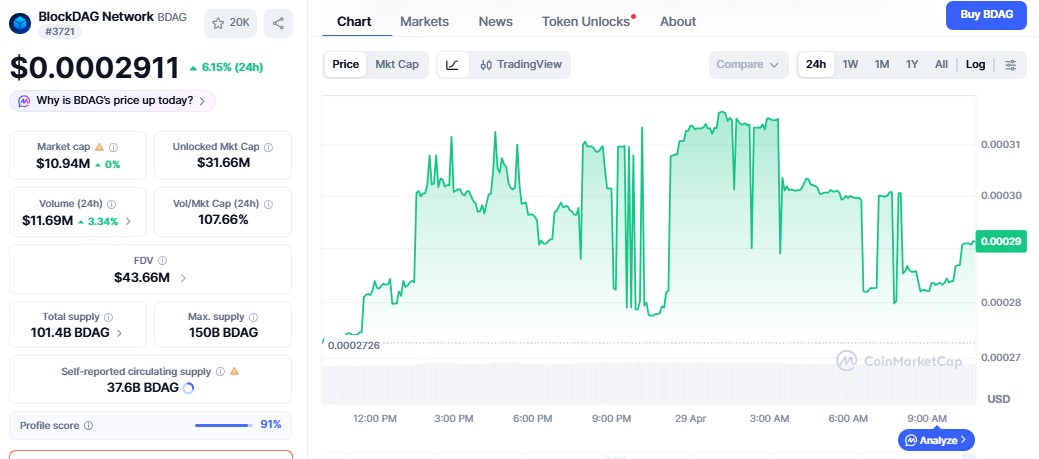The height and width of the screenshot is (459, 1039).
Task: Toggle Log scale on chart
Action: [975, 65]
